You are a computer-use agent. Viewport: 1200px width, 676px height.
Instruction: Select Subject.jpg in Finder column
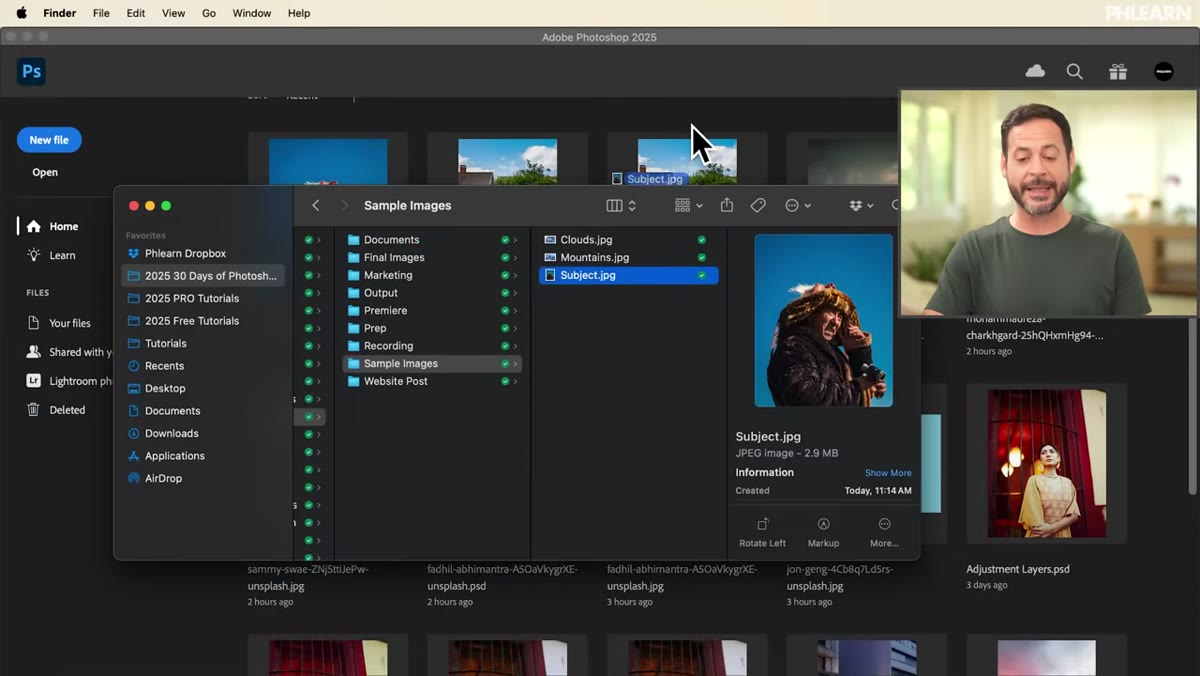(x=628, y=275)
